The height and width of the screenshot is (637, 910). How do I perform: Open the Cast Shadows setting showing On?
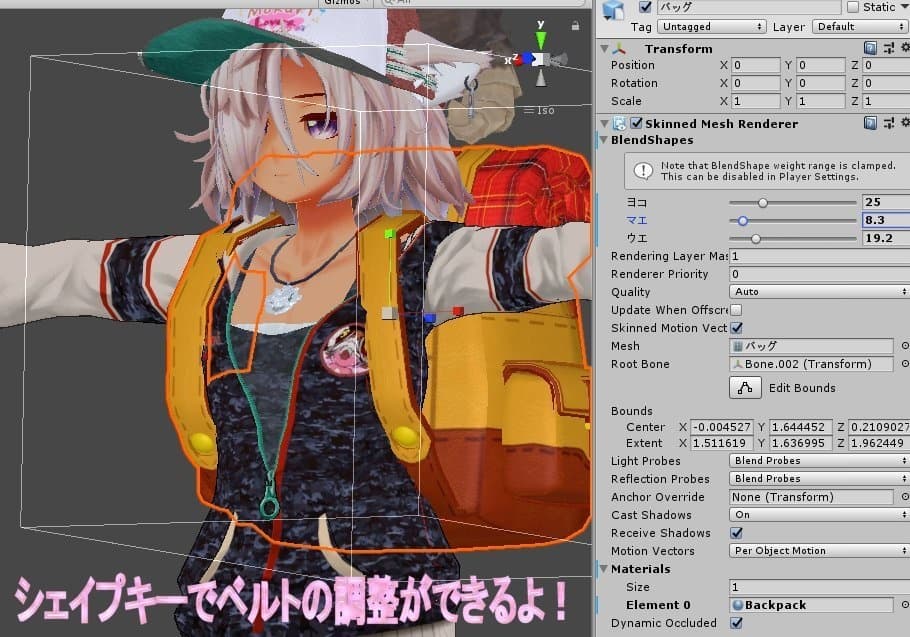tap(817, 514)
